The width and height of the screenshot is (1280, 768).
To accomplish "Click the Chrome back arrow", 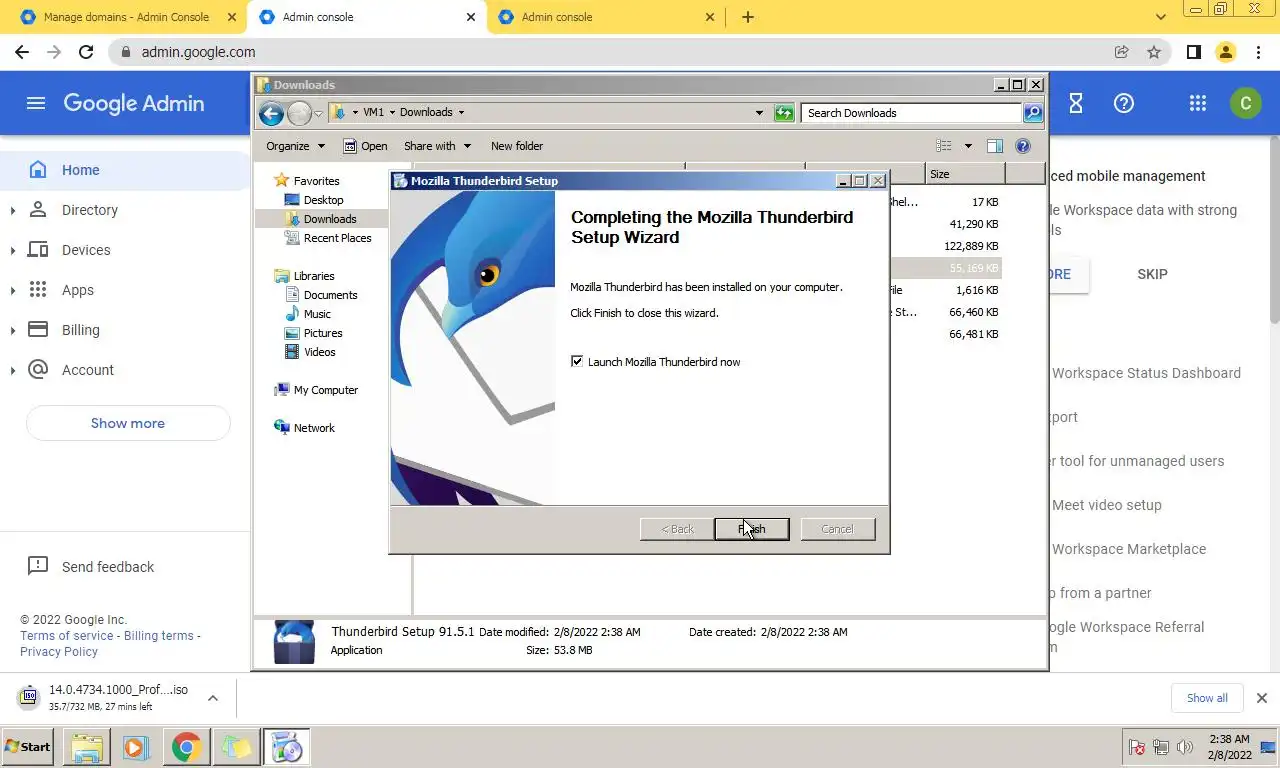I will 22,52.
